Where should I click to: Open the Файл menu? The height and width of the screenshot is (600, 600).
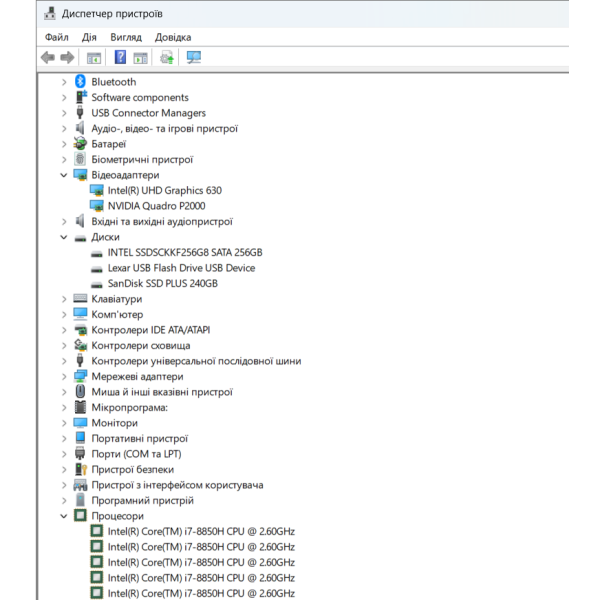coord(57,37)
